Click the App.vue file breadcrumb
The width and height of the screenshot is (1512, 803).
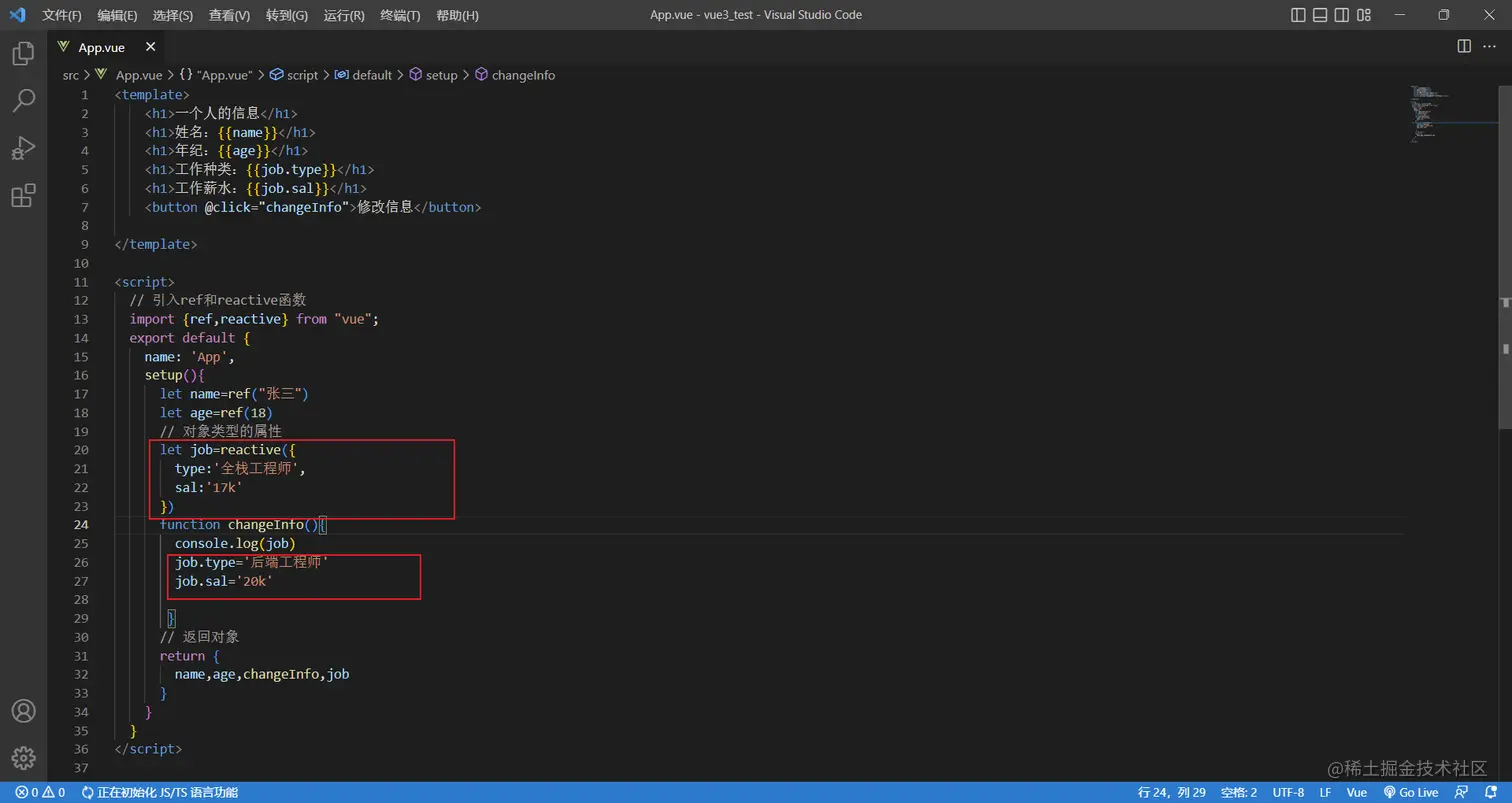[129, 75]
